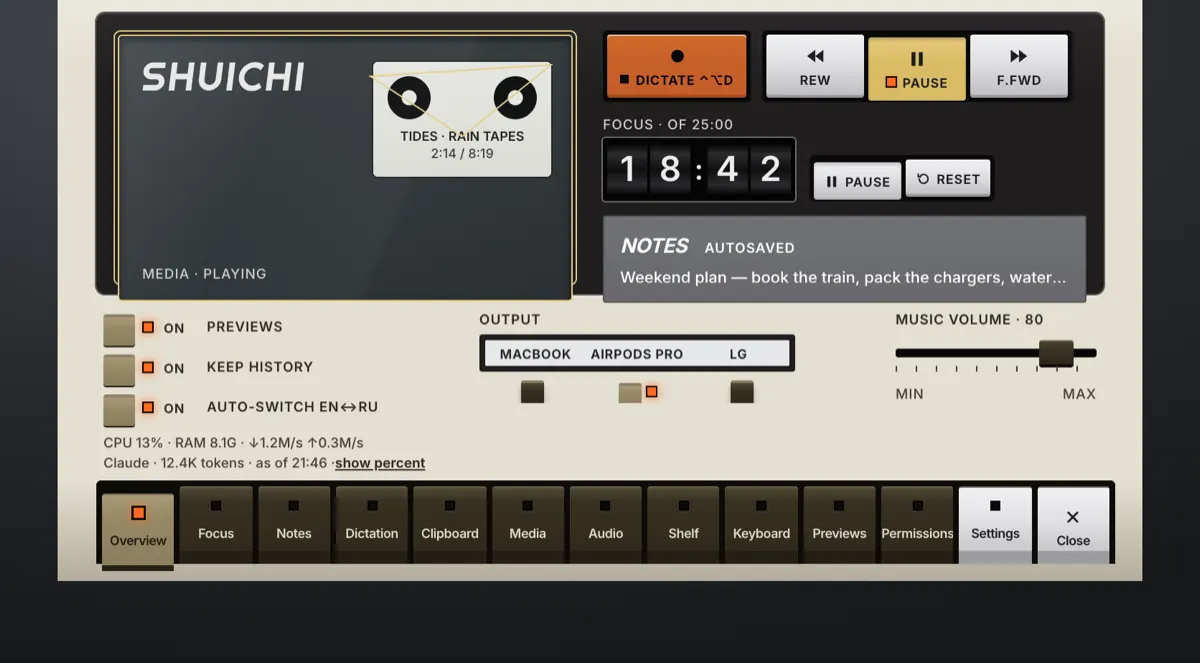Select LG output selector button
The image size is (1200, 663).
coord(741,391)
